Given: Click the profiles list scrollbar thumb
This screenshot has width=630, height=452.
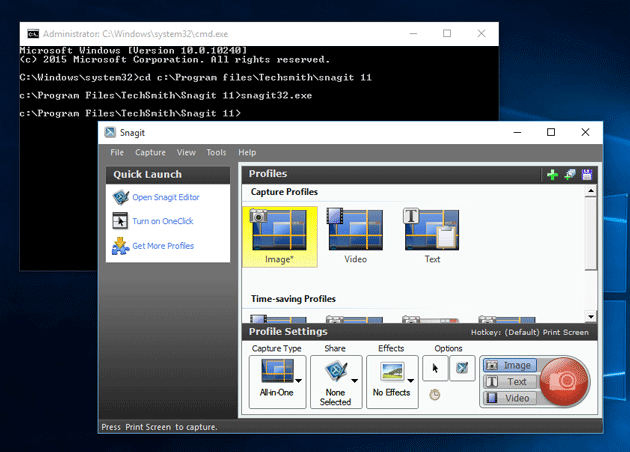Looking at the screenshot, I should tap(591, 233).
